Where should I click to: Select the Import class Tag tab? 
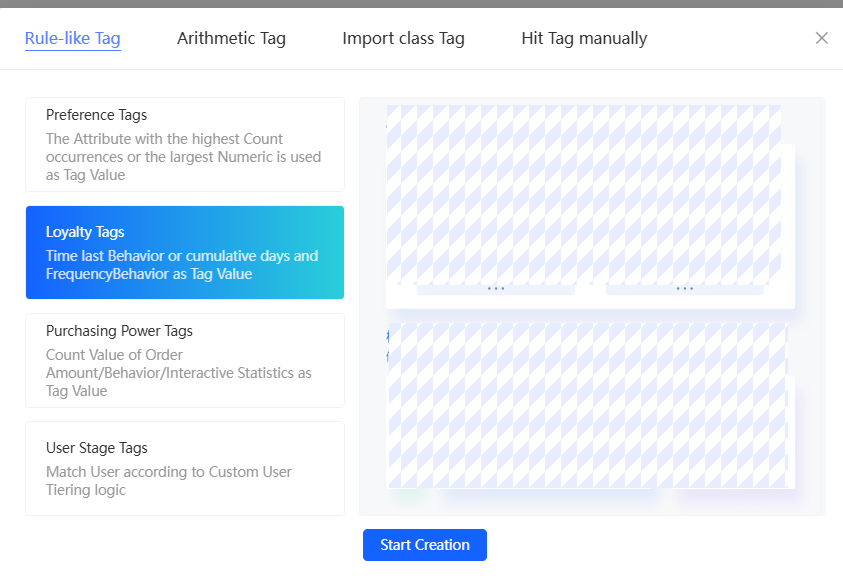pos(403,38)
